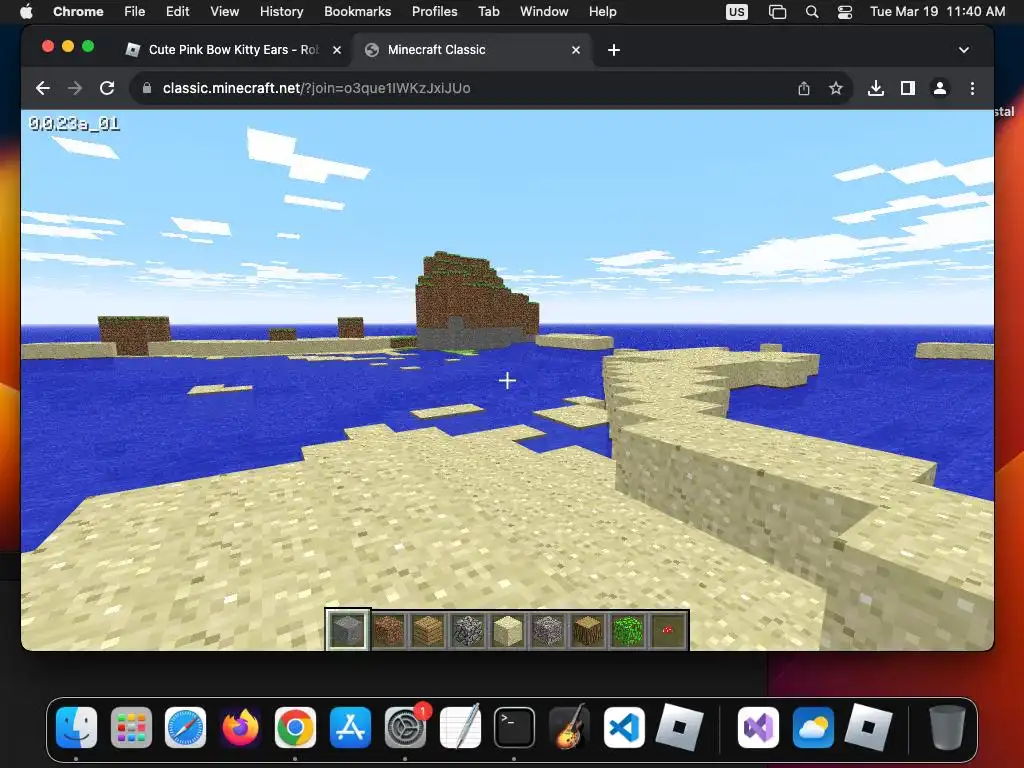Open the View menu
Viewport: 1024px width, 768px height.
224,12
